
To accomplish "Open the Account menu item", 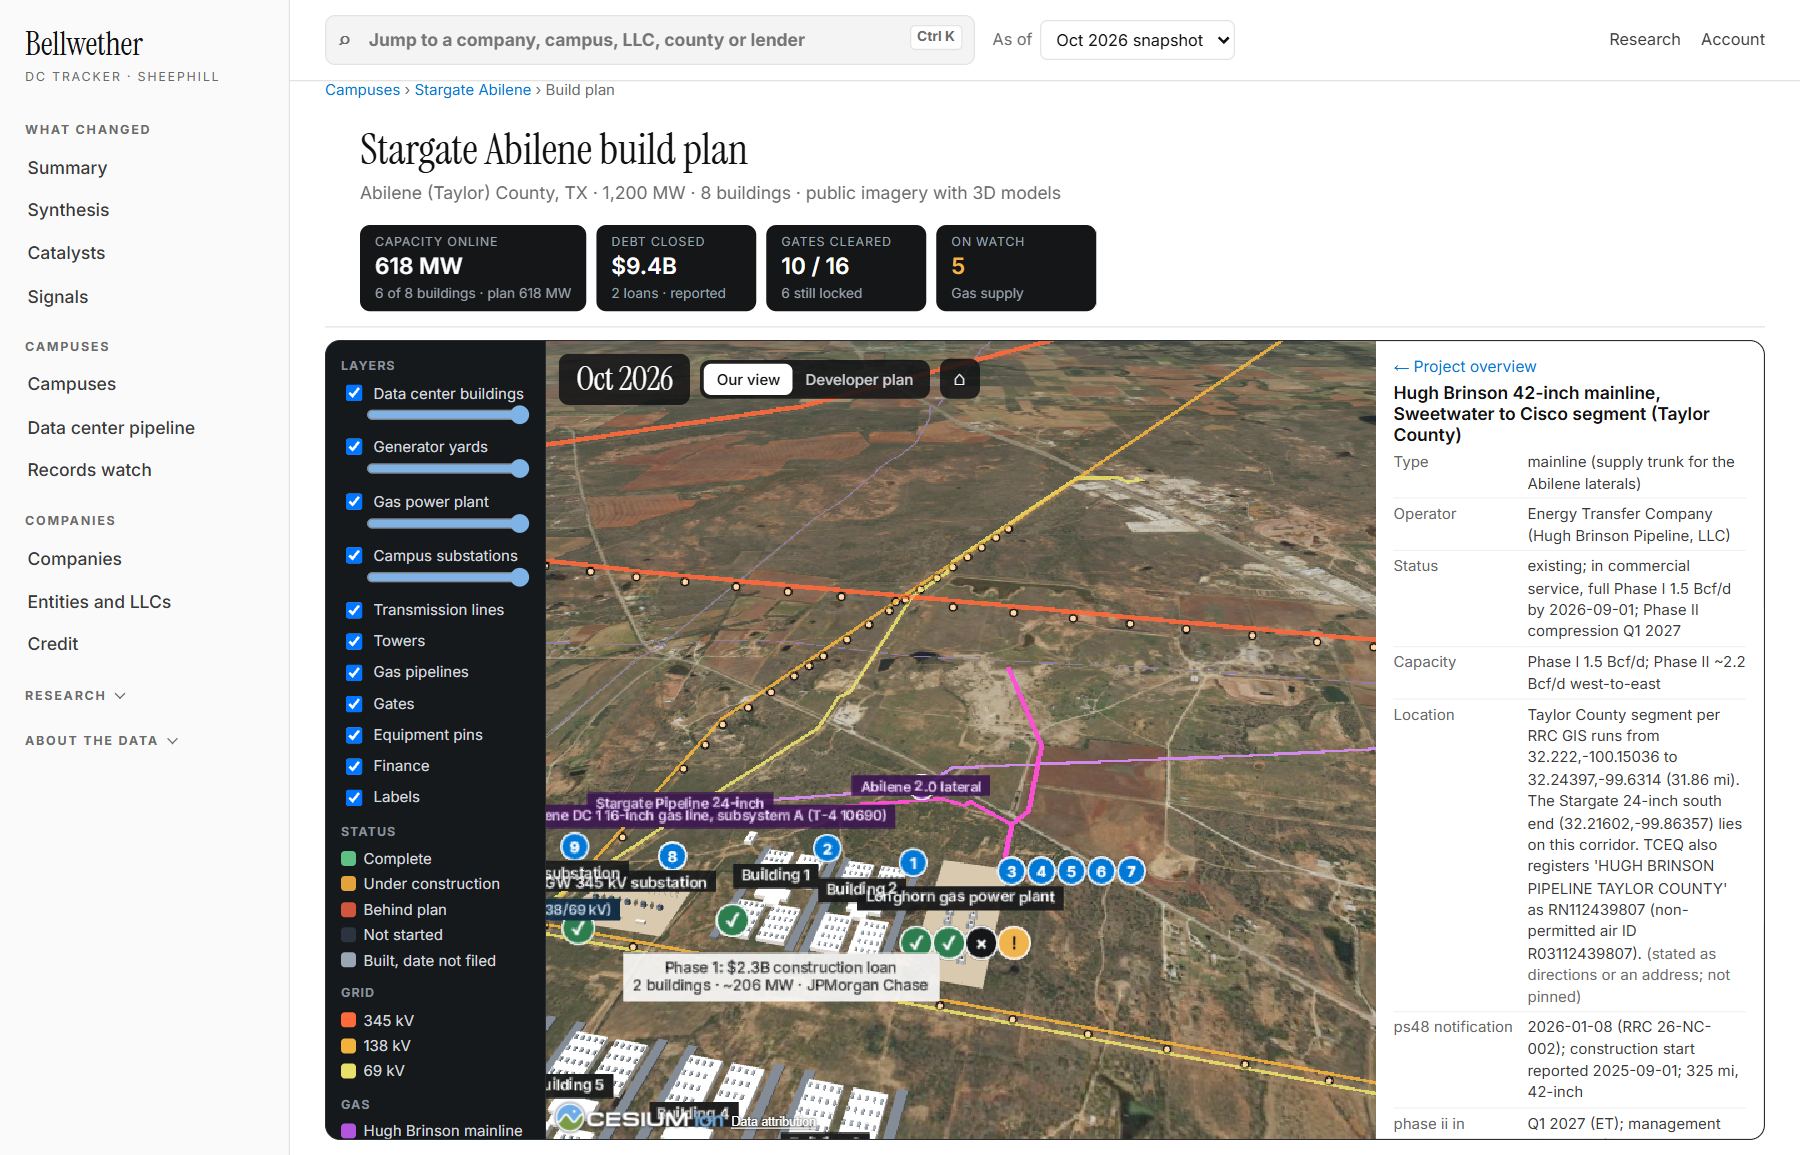I will coord(1733,39).
